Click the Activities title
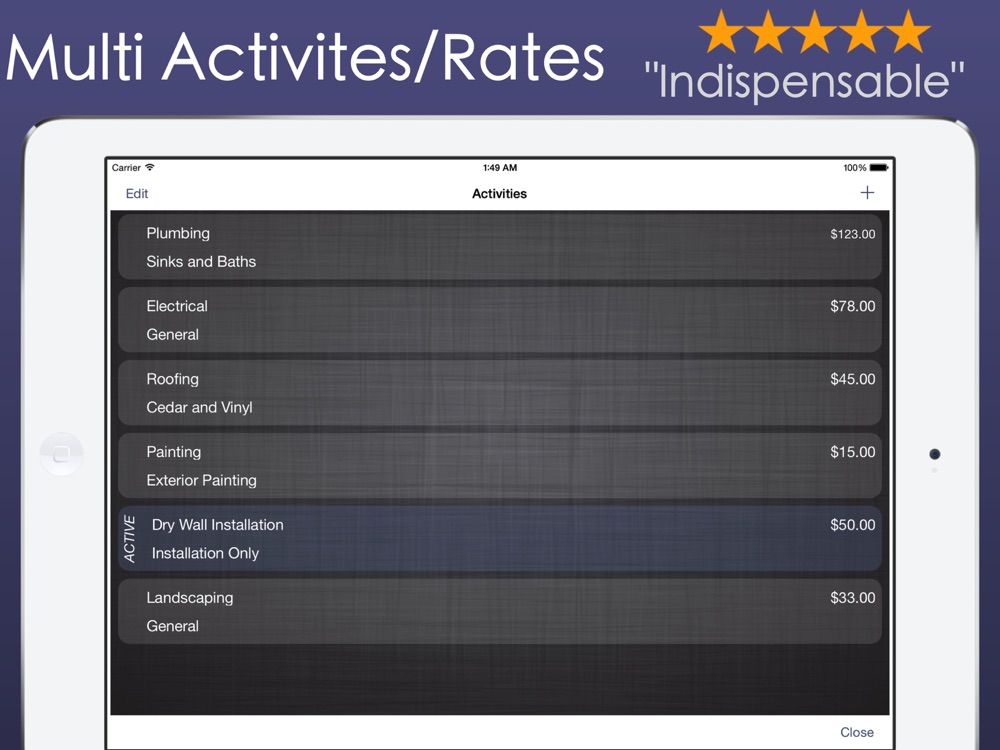This screenshot has width=1000, height=750. point(499,194)
